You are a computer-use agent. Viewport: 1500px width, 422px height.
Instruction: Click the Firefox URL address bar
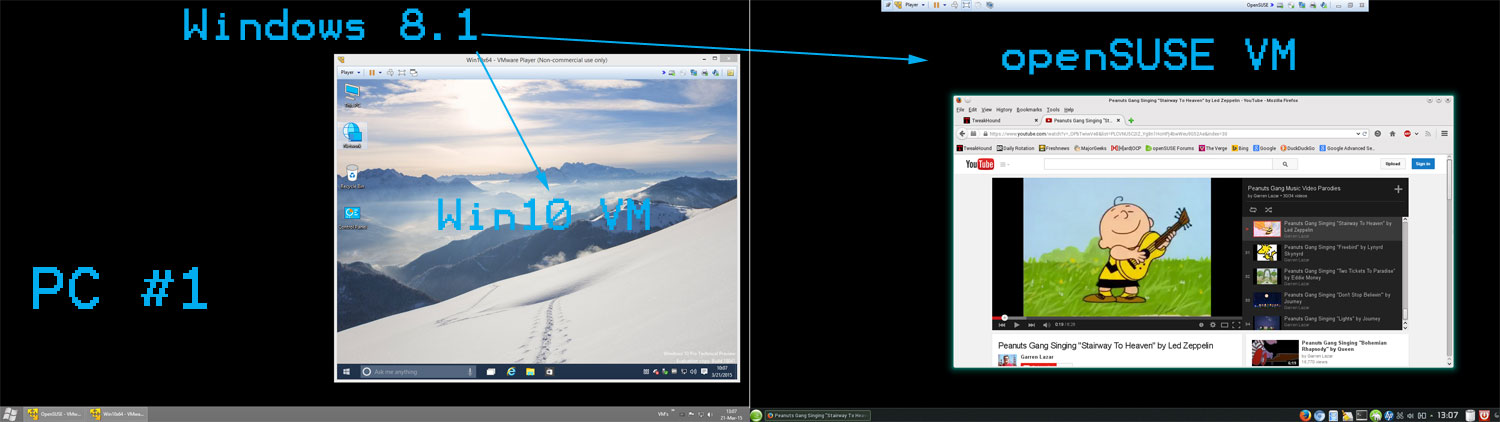[x=1170, y=133]
